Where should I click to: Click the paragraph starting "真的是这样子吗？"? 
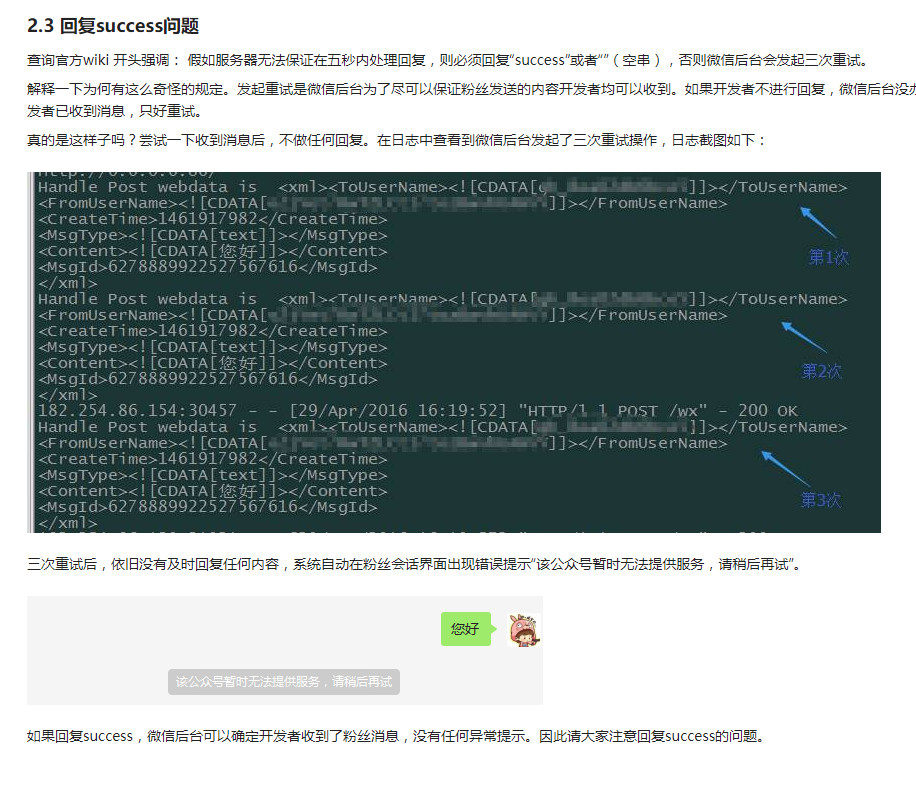pos(396,140)
